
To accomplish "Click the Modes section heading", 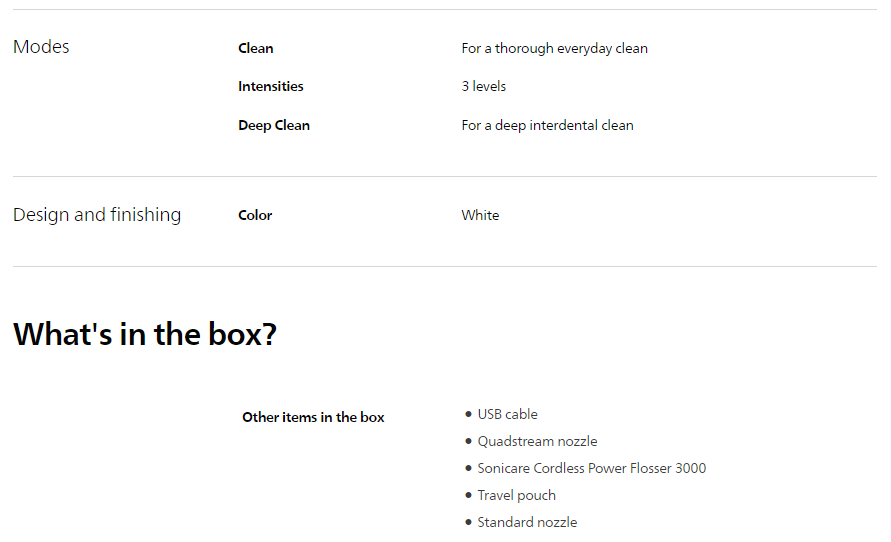I will pos(41,47).
